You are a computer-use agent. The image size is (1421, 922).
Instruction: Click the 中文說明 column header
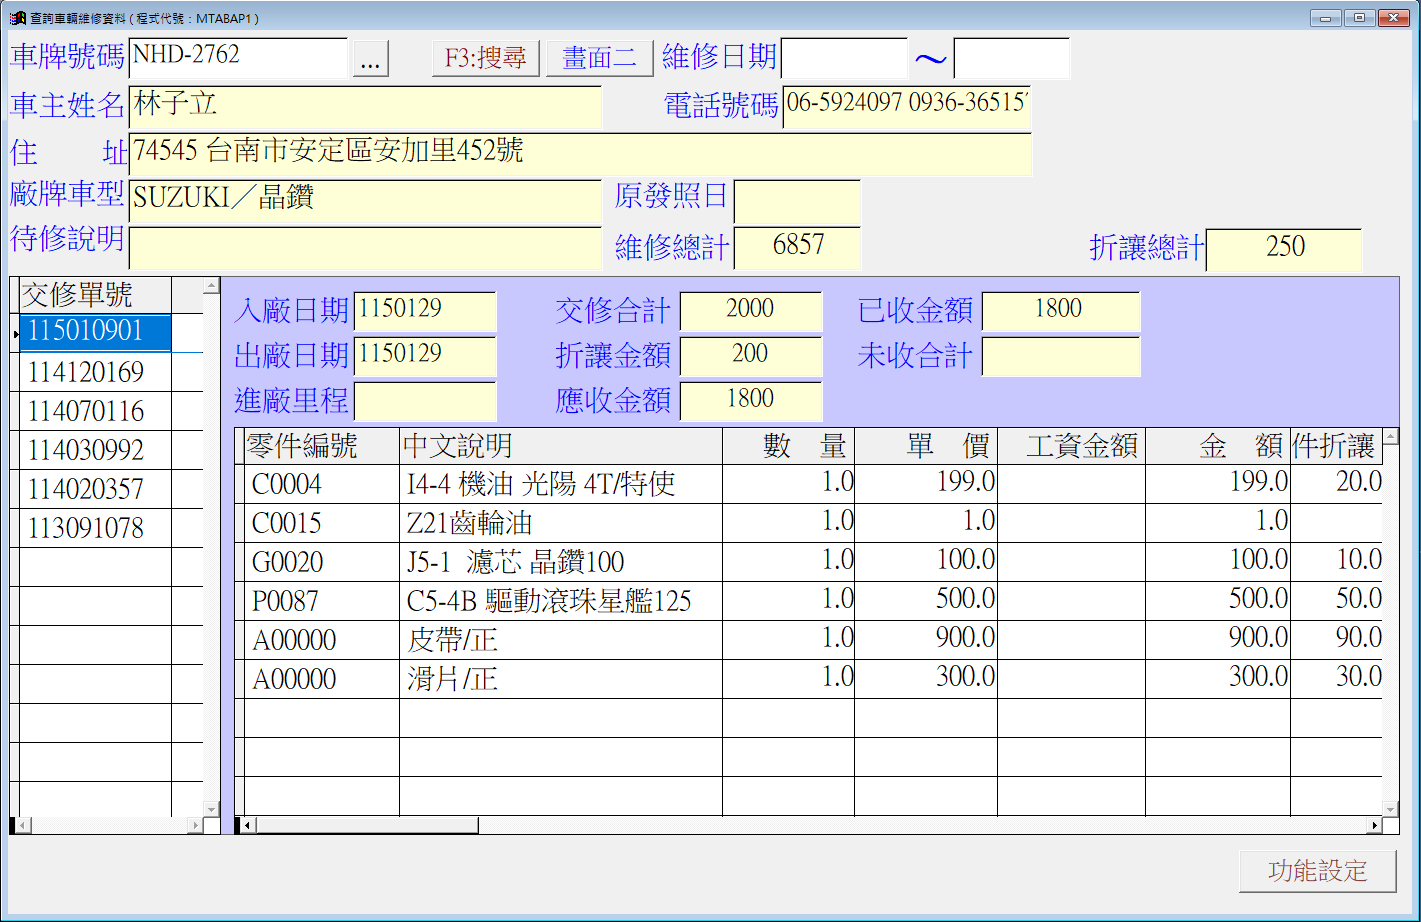pyautogui.click(x=561, y=446)
